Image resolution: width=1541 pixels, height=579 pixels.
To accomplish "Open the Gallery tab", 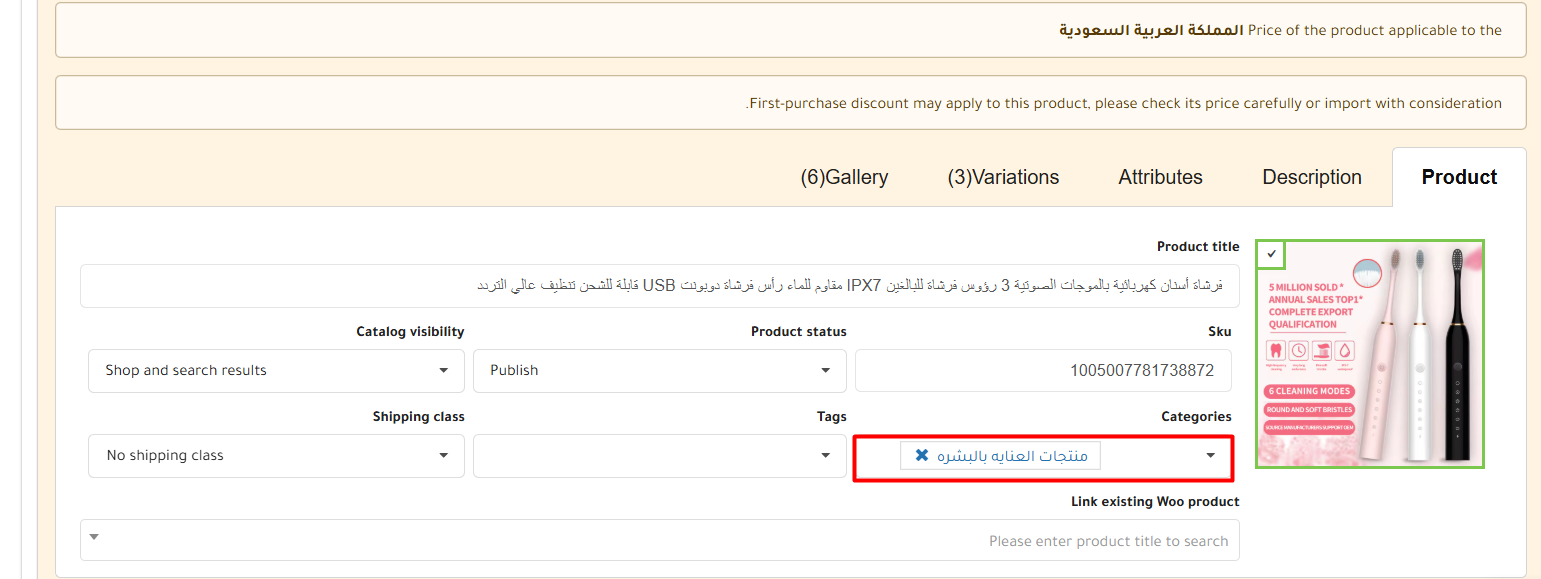I will click(844, 178).
